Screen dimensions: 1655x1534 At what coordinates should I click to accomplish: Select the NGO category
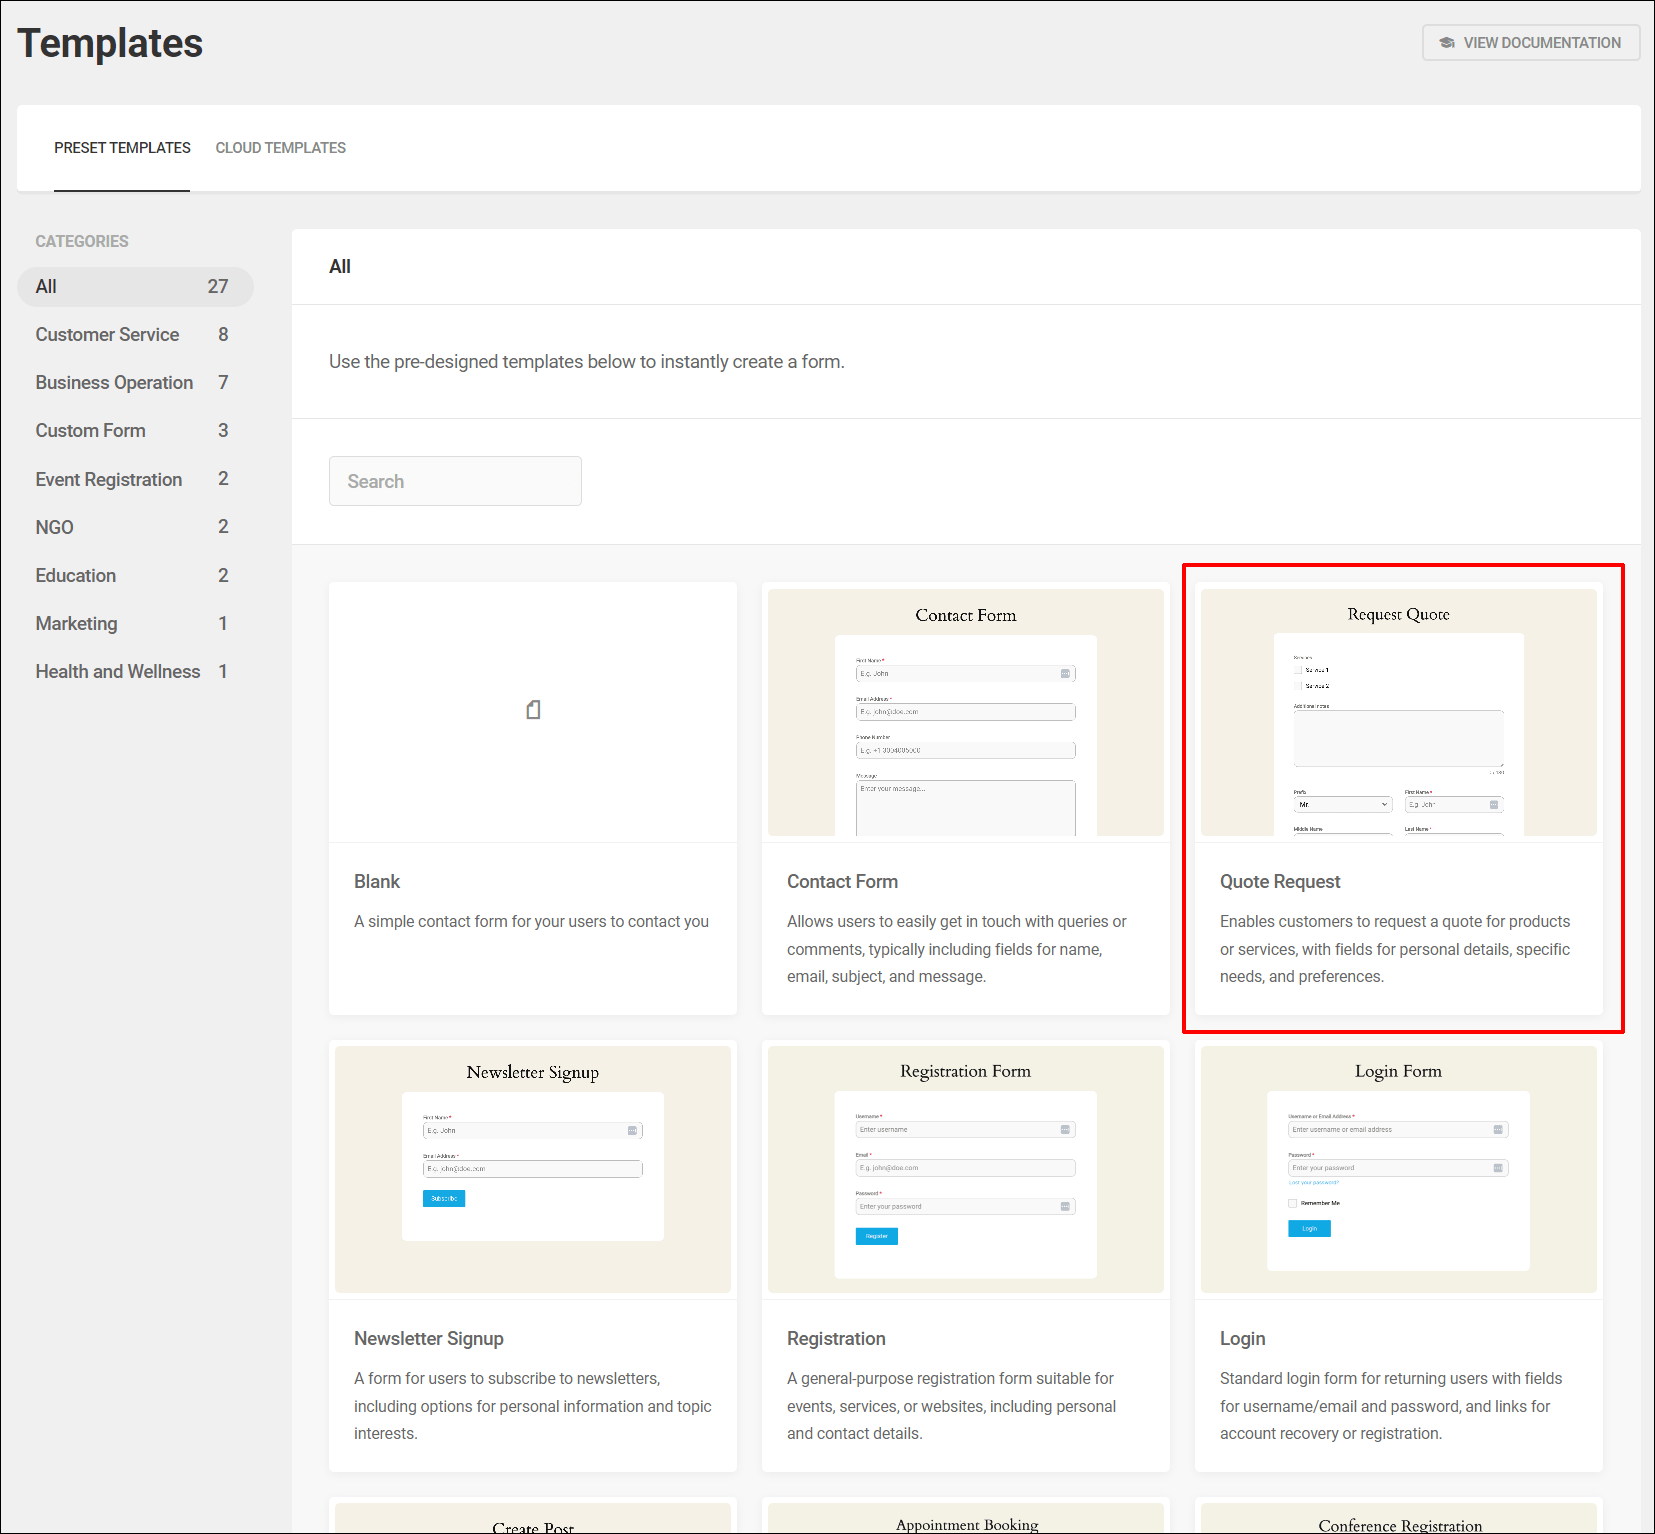[x=55, y=528]
